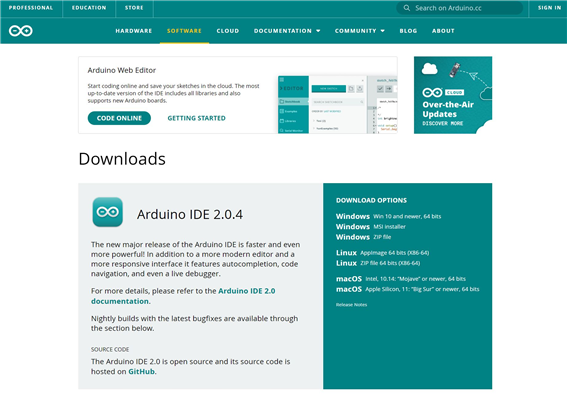Download Linux AppImage 64 bits

pyautogui.click(x=382, y=253)
